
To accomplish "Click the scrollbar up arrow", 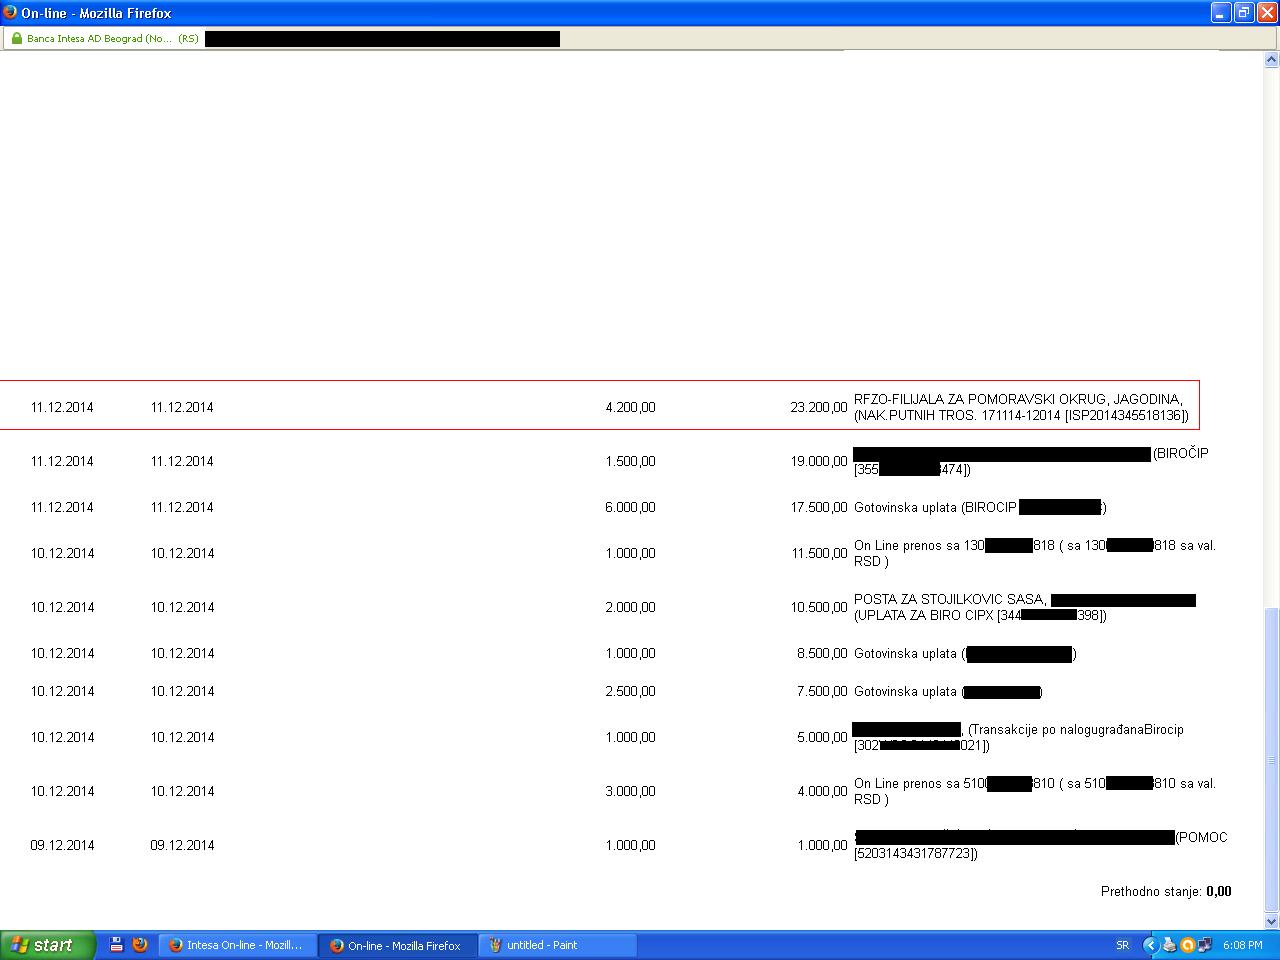I will point(1272,60).
